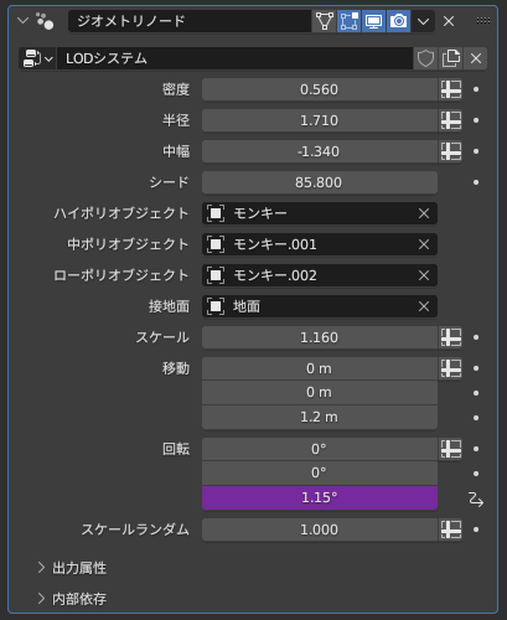Toggle the Edit Mode display icon
This screenshot has width=507, height=620.
point(349,21)
